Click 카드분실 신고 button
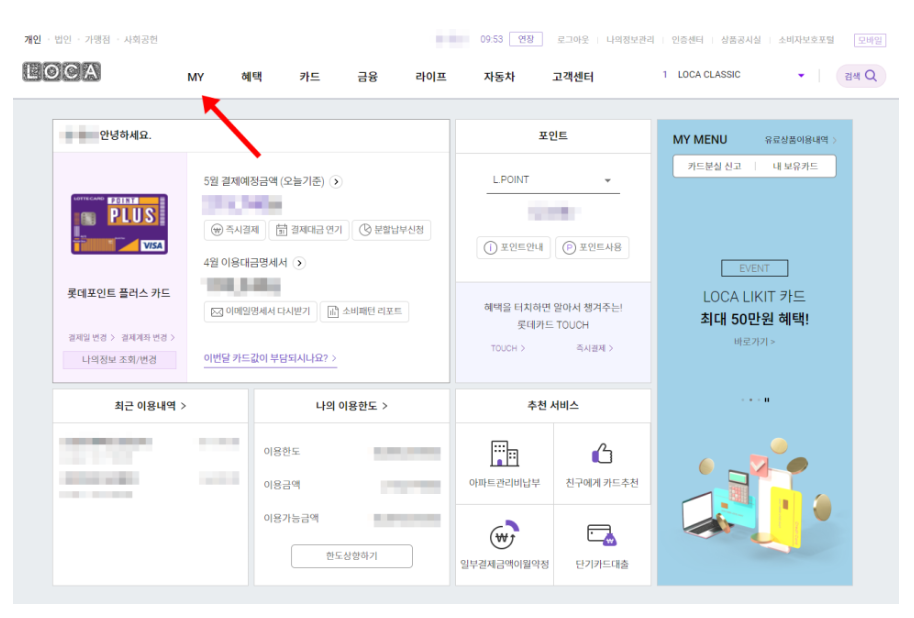The height and width of the screenshot is (618, 914). pos(714,166)
